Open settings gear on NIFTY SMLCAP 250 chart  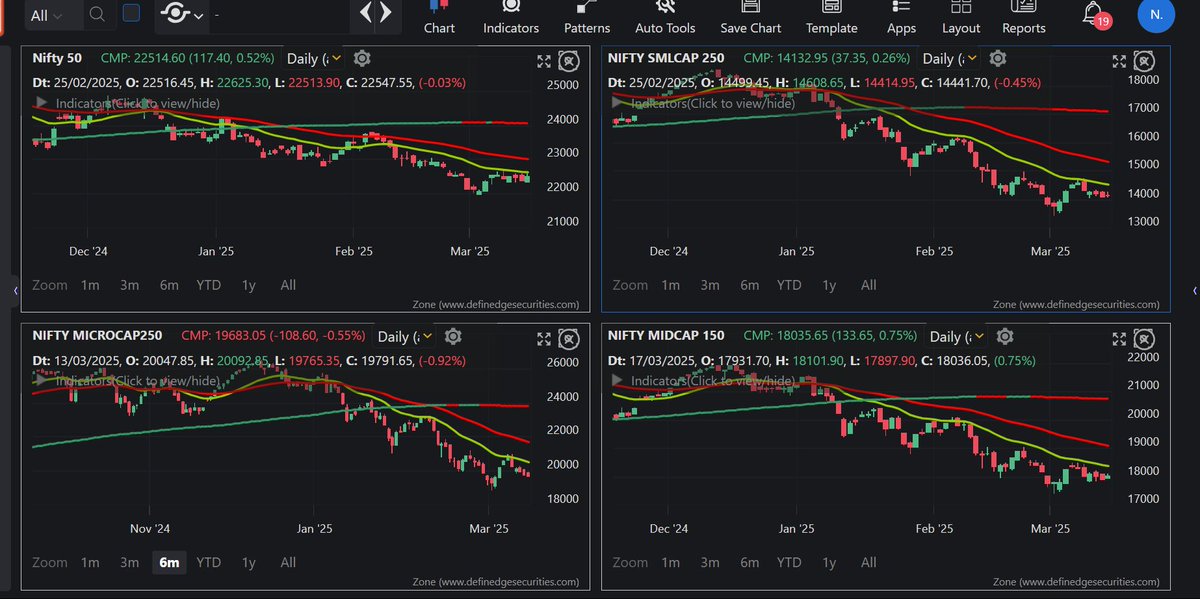pos(998,58)
